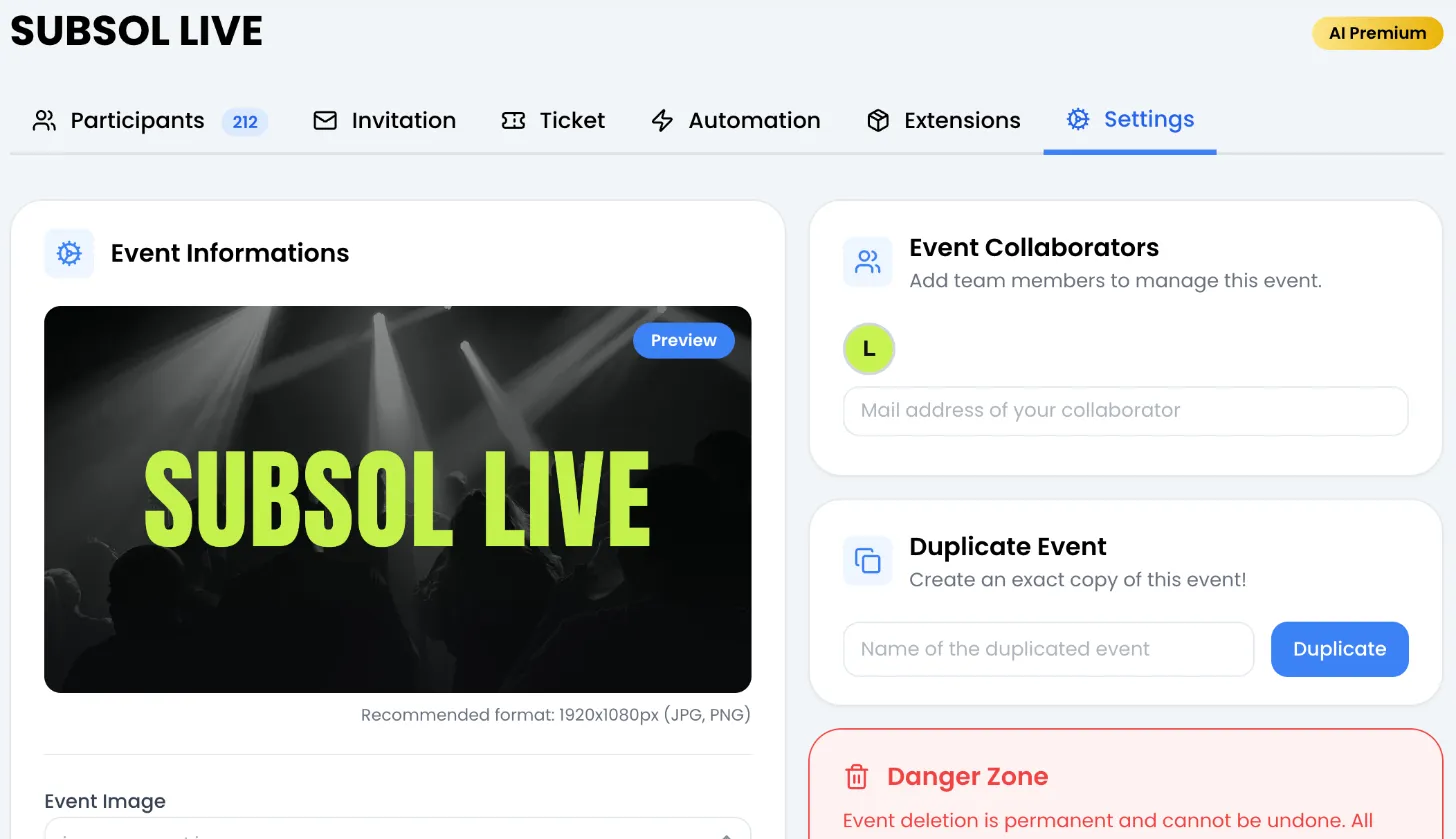Click the Settings gear icon in tabs
1456x839 pixels.
[1078, 120]
